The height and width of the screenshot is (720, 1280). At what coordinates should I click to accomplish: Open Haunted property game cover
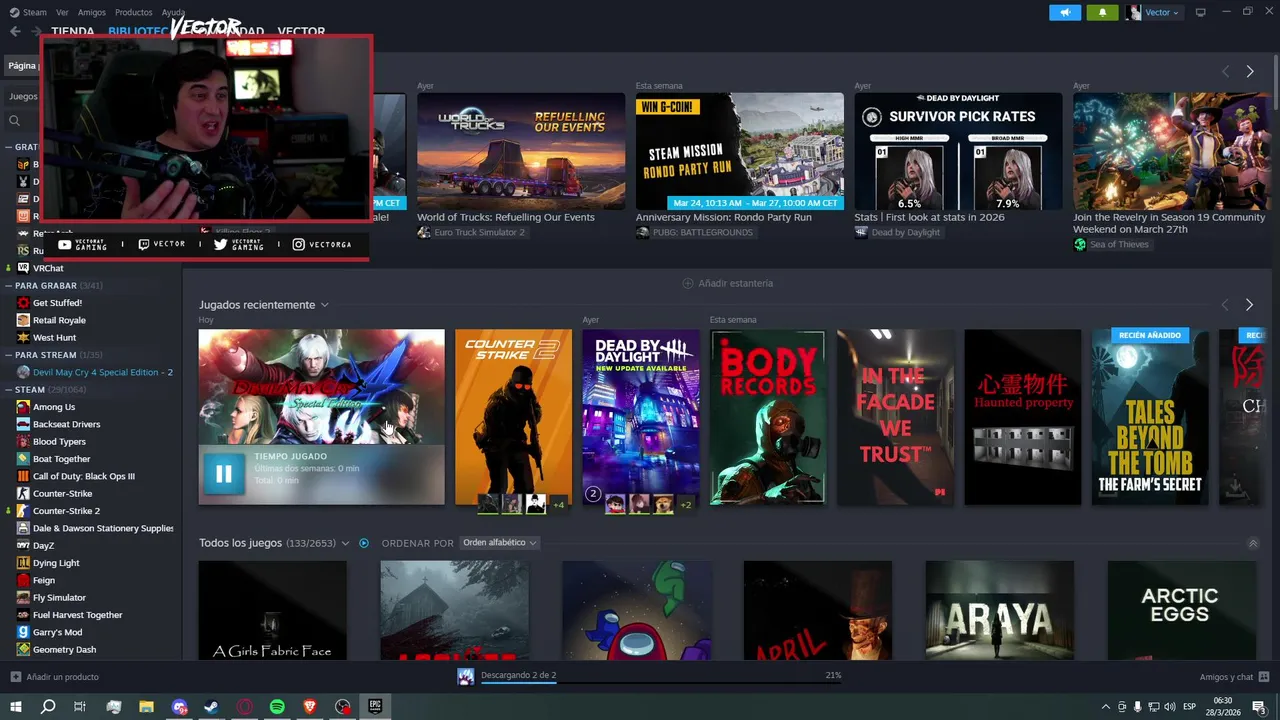coord(1022,417)
